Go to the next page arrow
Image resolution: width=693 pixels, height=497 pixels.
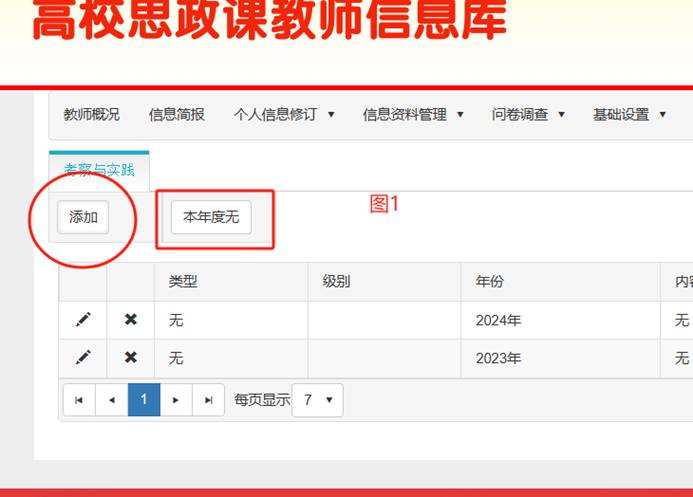[176, 400]
